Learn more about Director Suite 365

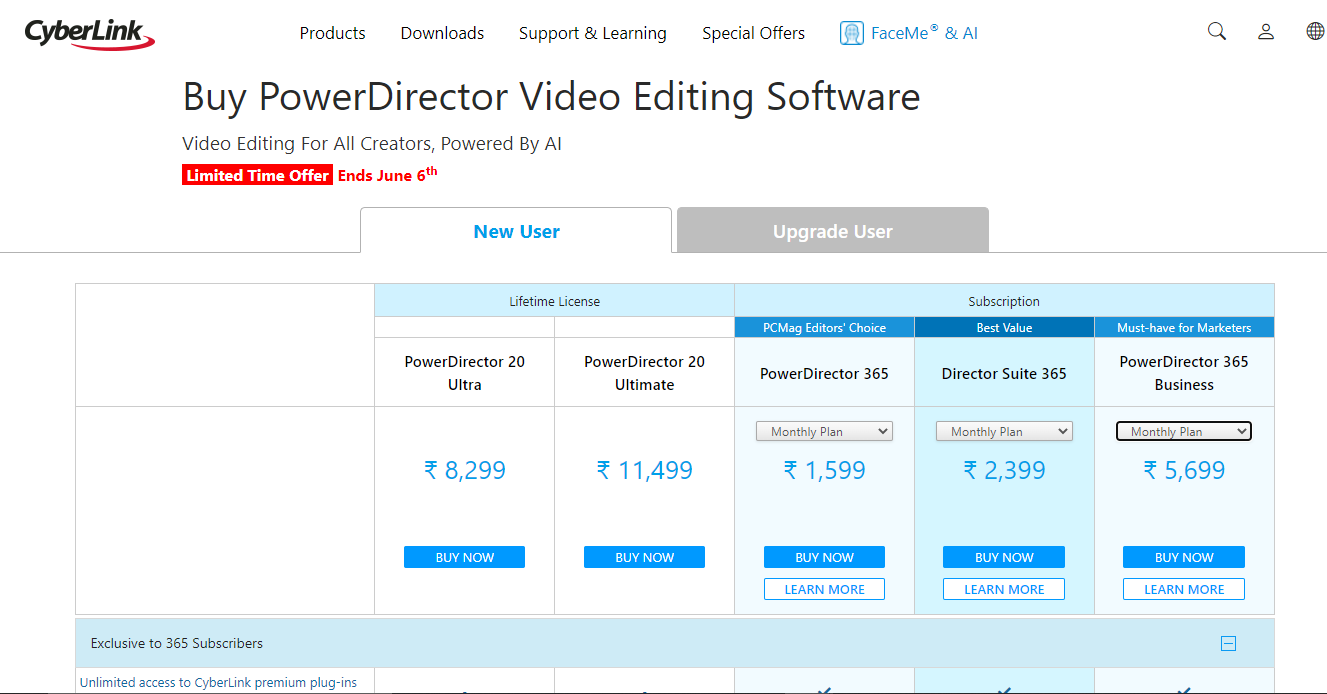(x=1004, y=589)
